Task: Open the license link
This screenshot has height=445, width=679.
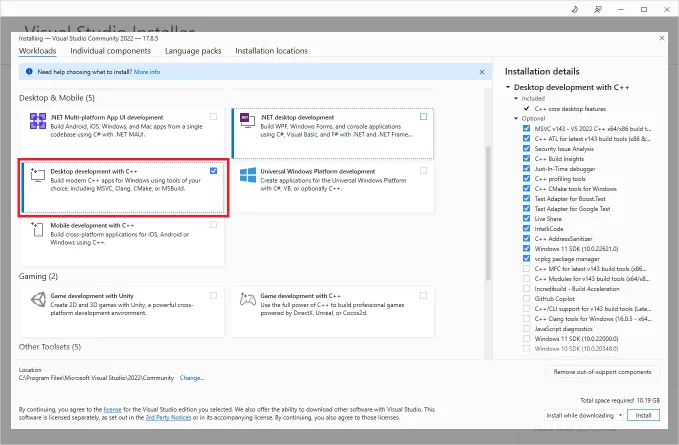Action: 113,409
